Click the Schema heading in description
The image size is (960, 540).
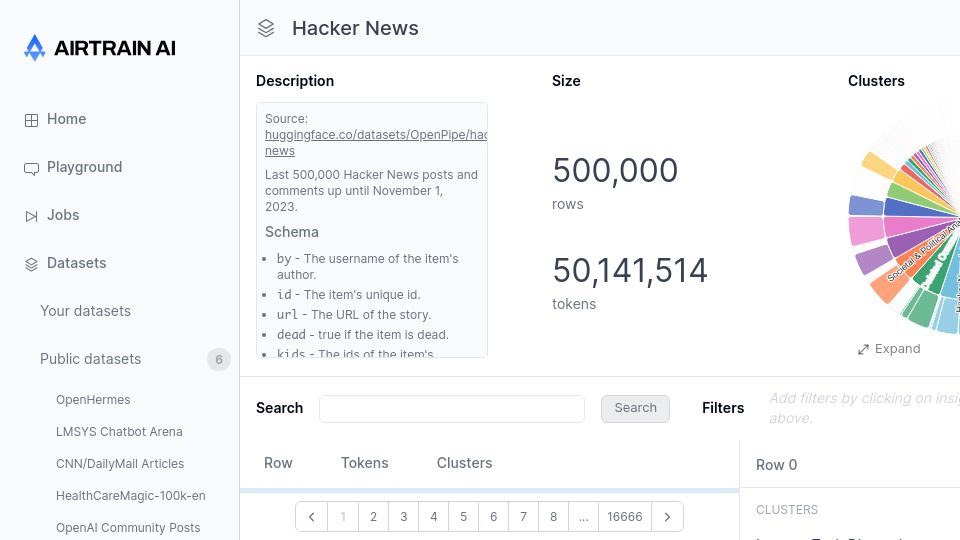click(291, 232)
